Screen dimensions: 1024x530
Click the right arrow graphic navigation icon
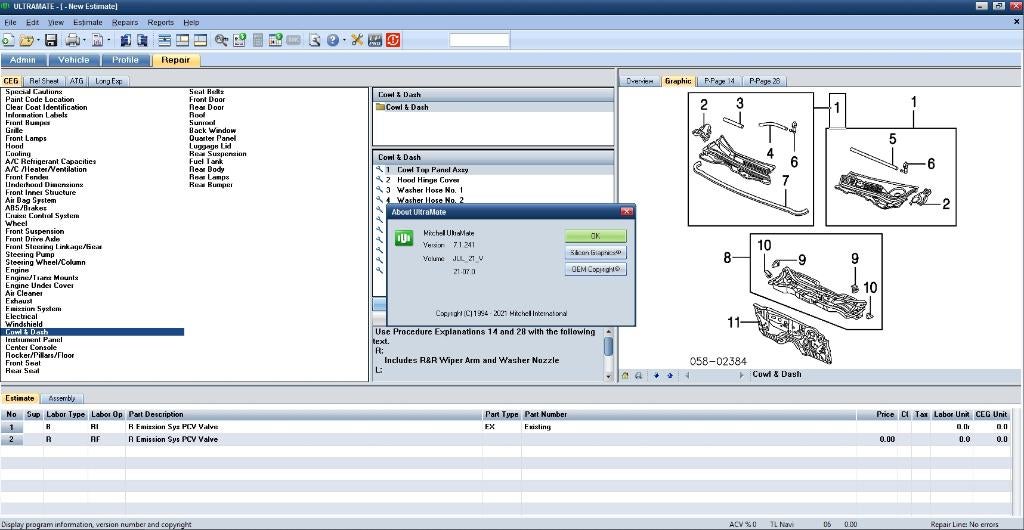pos(741,375)
